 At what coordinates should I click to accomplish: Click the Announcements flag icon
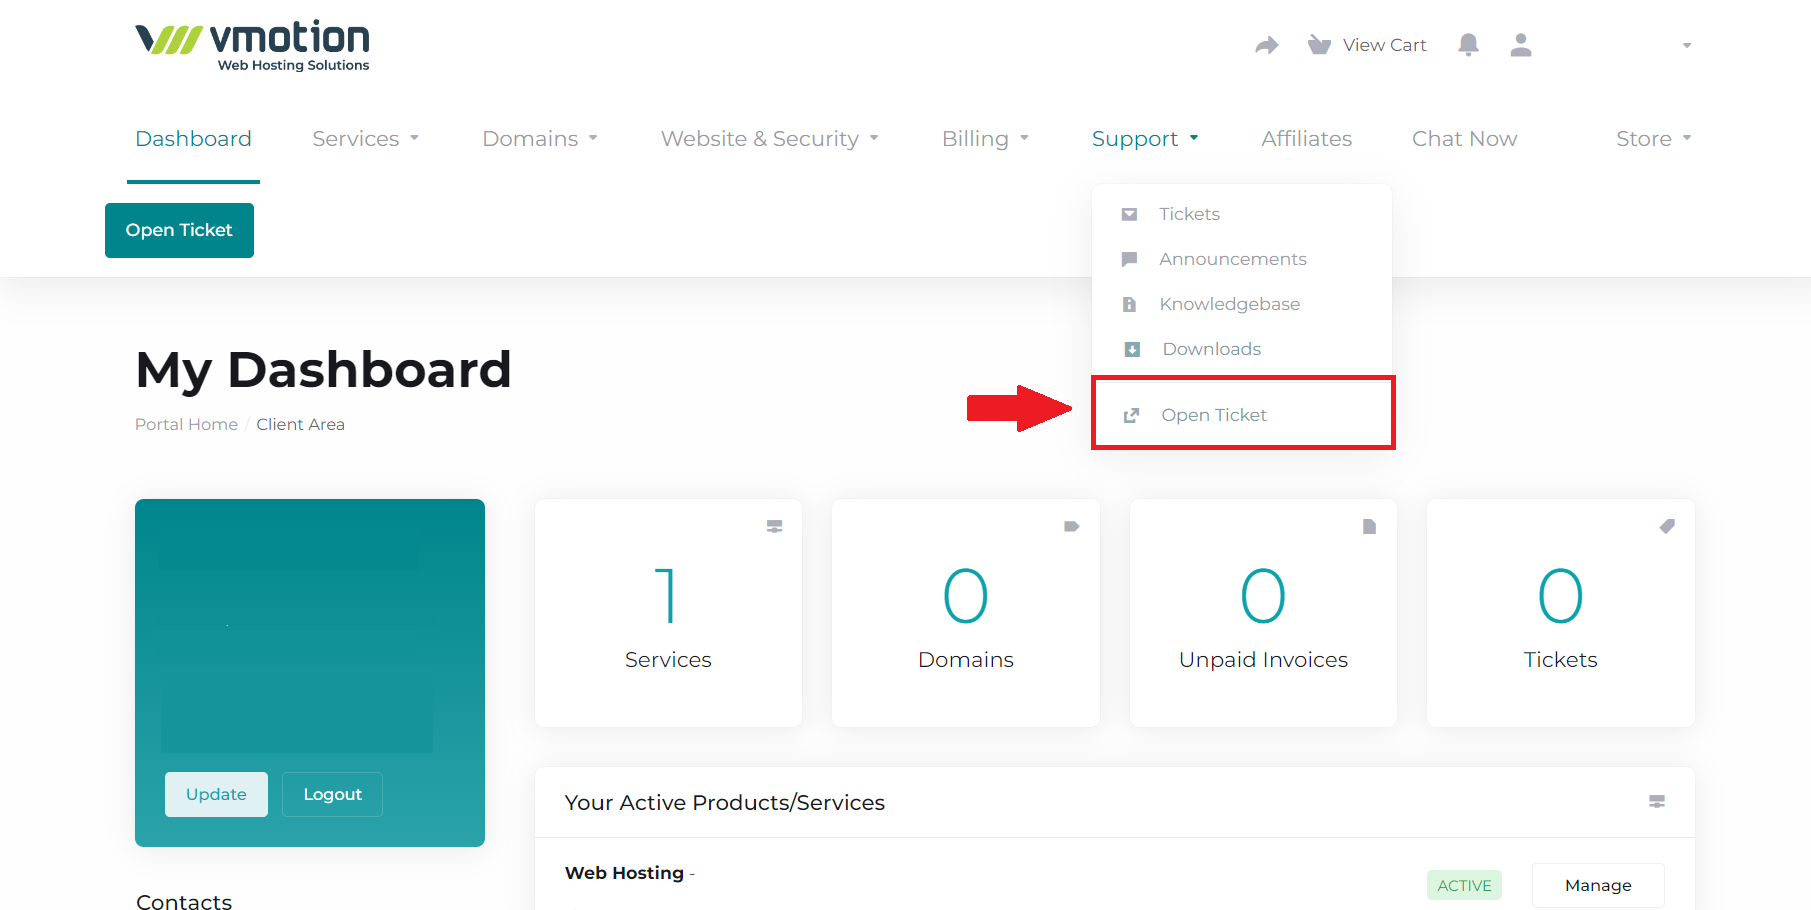pyautogui.click(x=1130, y=259)
